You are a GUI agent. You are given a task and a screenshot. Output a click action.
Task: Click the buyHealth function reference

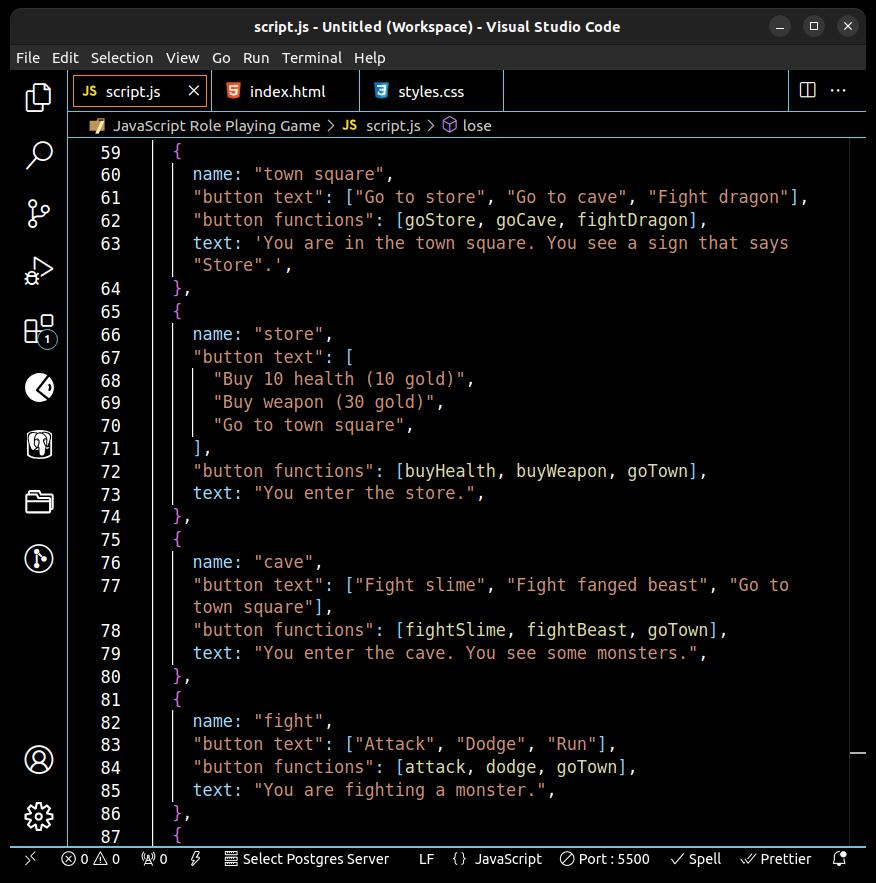point(450,471)
